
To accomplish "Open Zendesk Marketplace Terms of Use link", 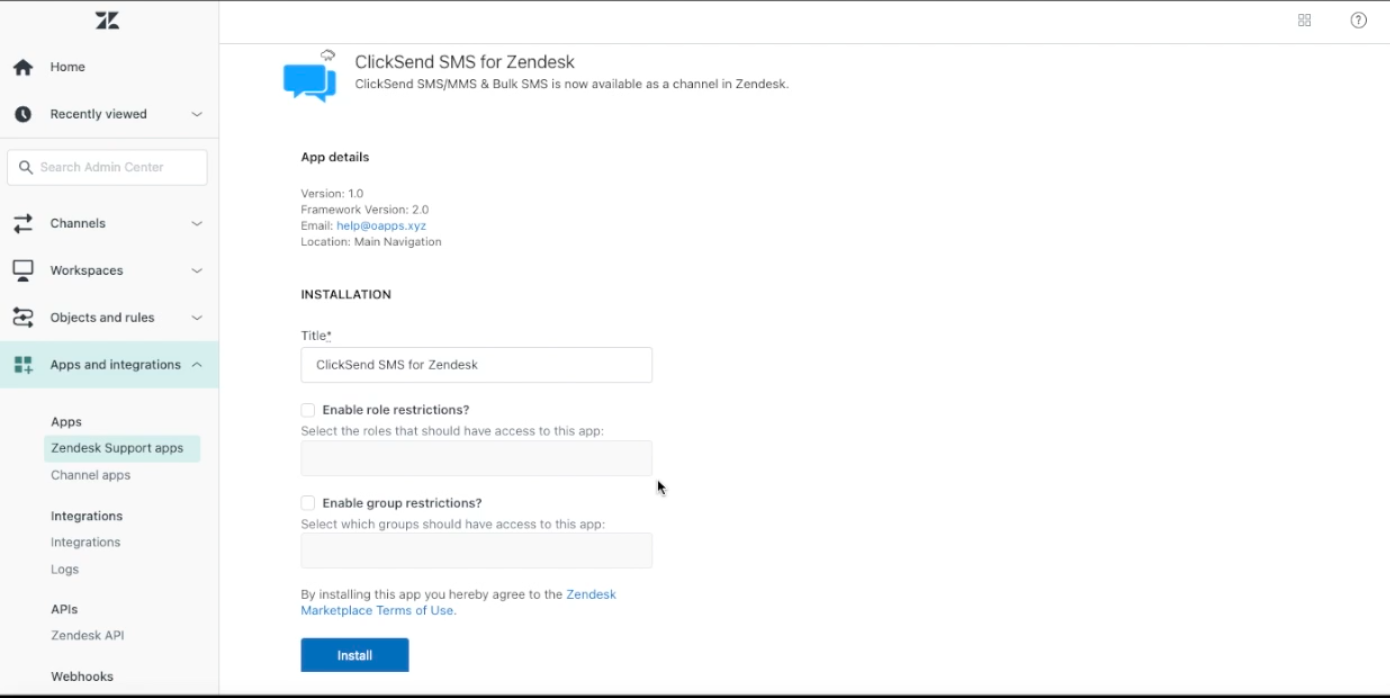I will (x=458, y=602).
